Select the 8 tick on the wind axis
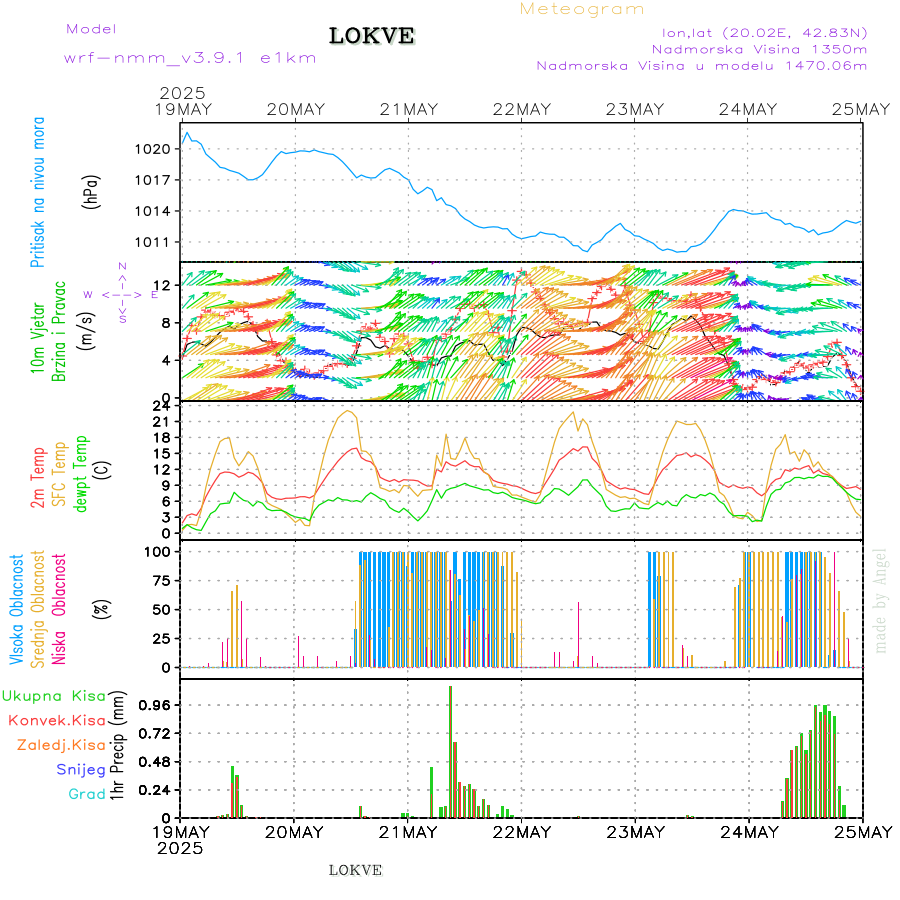Image resolution: width=900 pixels, height=900 pixels. click(166, 323)
